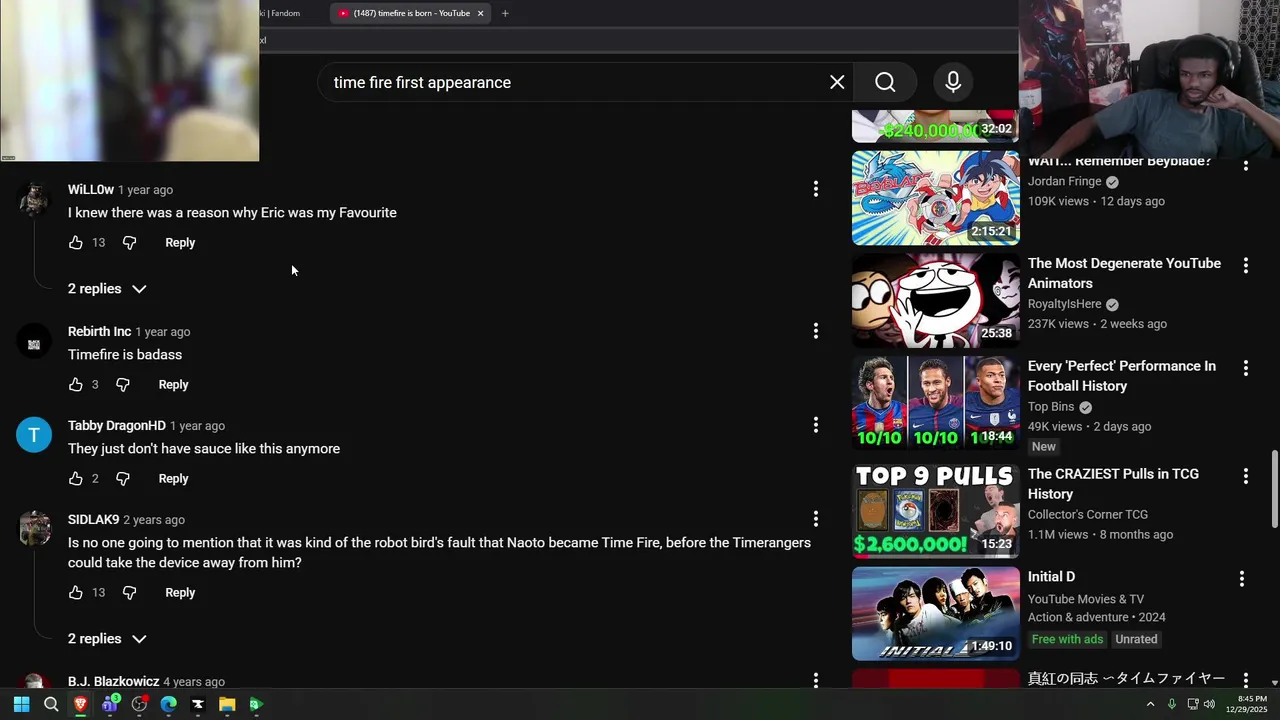Open options for CRAZIEST Pulls in TCG video
This screenshot has height=720, width=1280.
[1246, 476]
